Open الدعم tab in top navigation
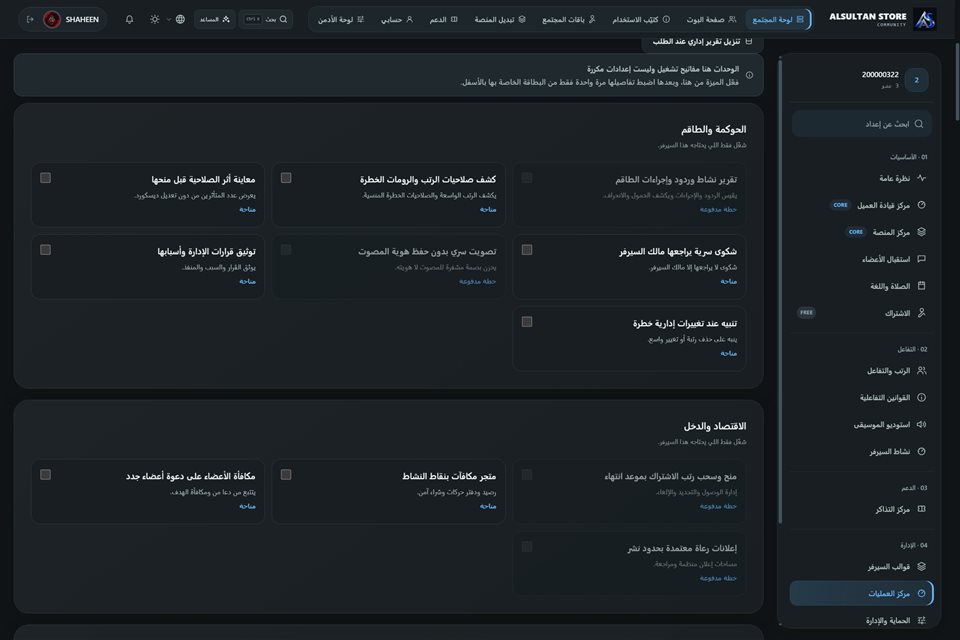The height and width of the screenshot is (640, 960). [x=443, y=20]
